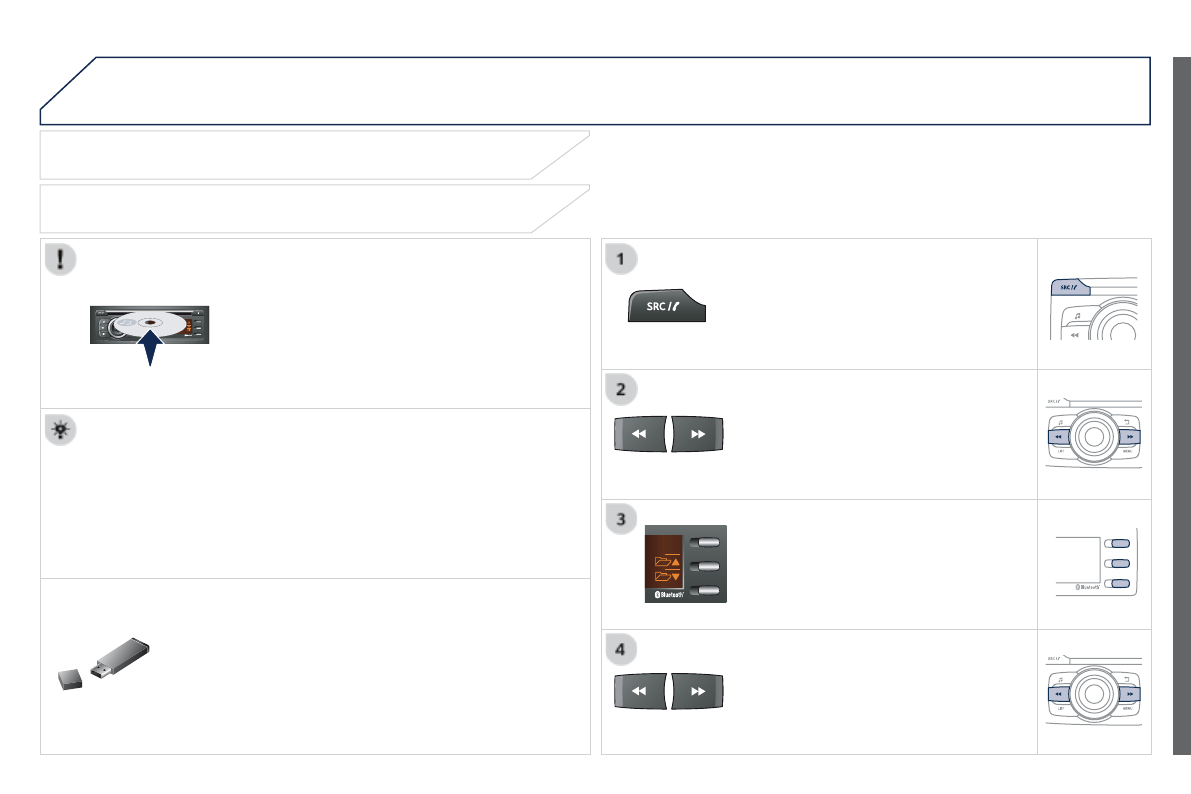The width and height of the screenshot is (1191, 794).
Task: Click the highlighted rewind key in step 2 diagram
Action: [x=1057, y=437]
